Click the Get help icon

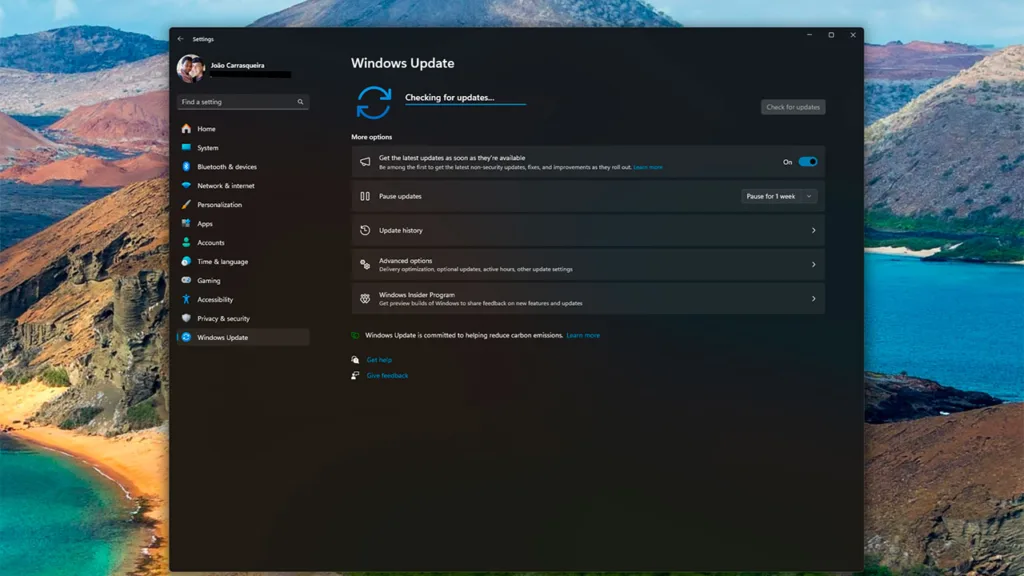click(x=355, y=360)
